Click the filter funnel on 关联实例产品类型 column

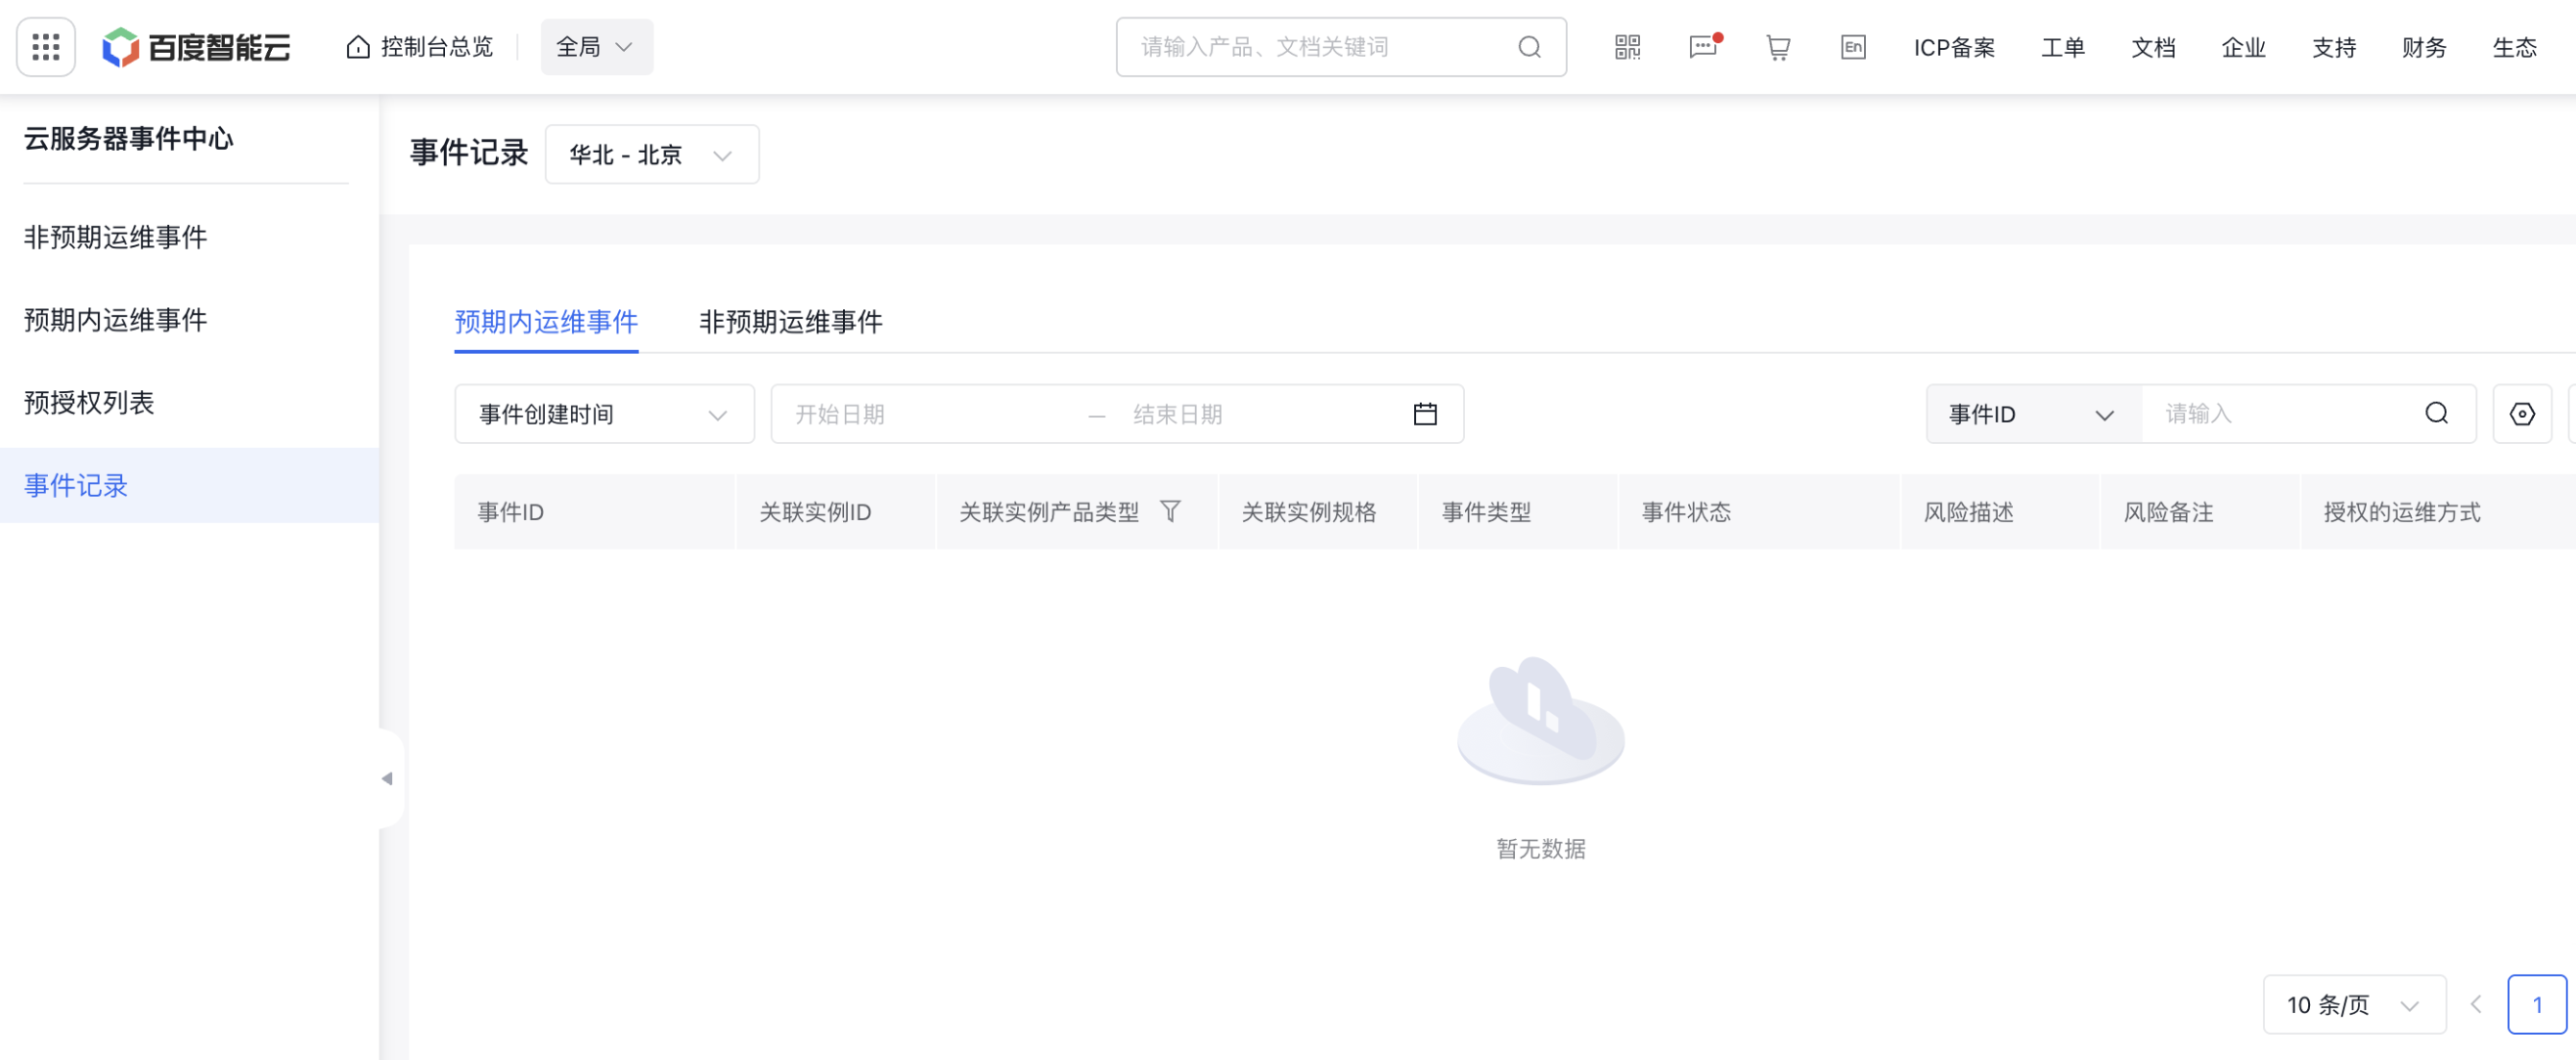pyautogui.click(x=1170, y=512)
